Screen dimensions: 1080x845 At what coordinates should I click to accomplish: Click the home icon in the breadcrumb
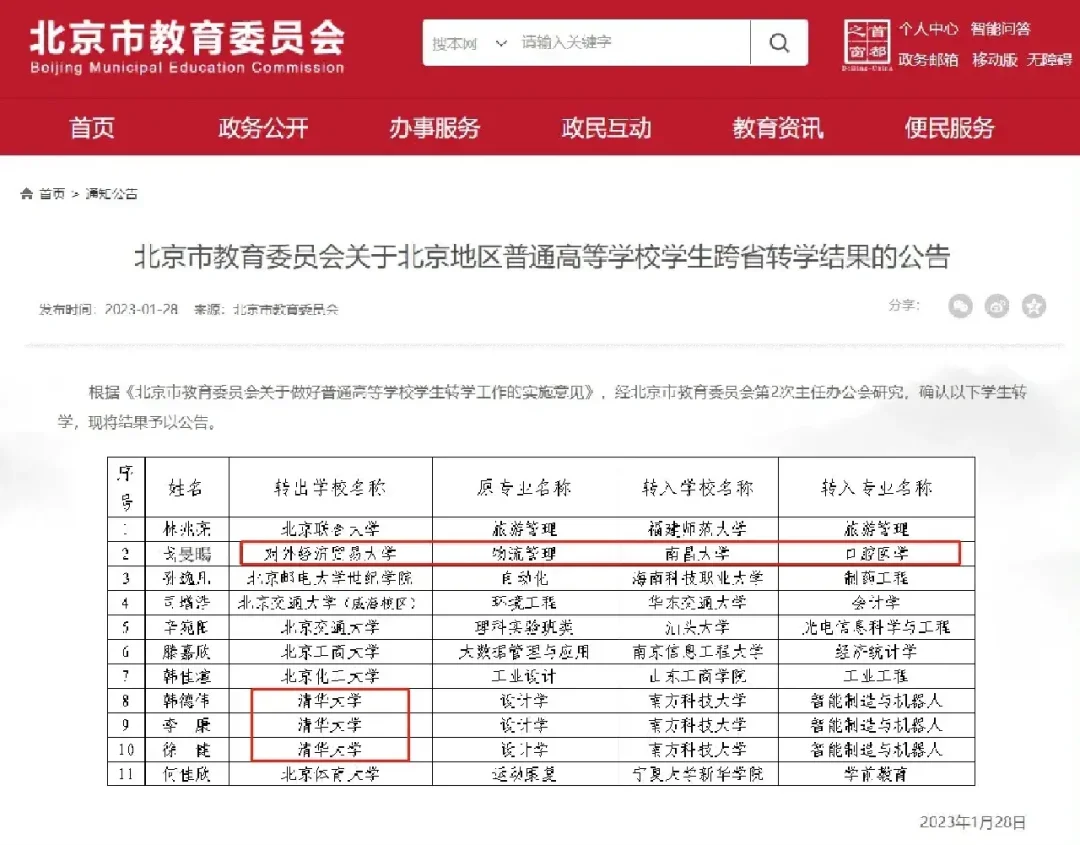pyautogui.click(x=25, y=193)
